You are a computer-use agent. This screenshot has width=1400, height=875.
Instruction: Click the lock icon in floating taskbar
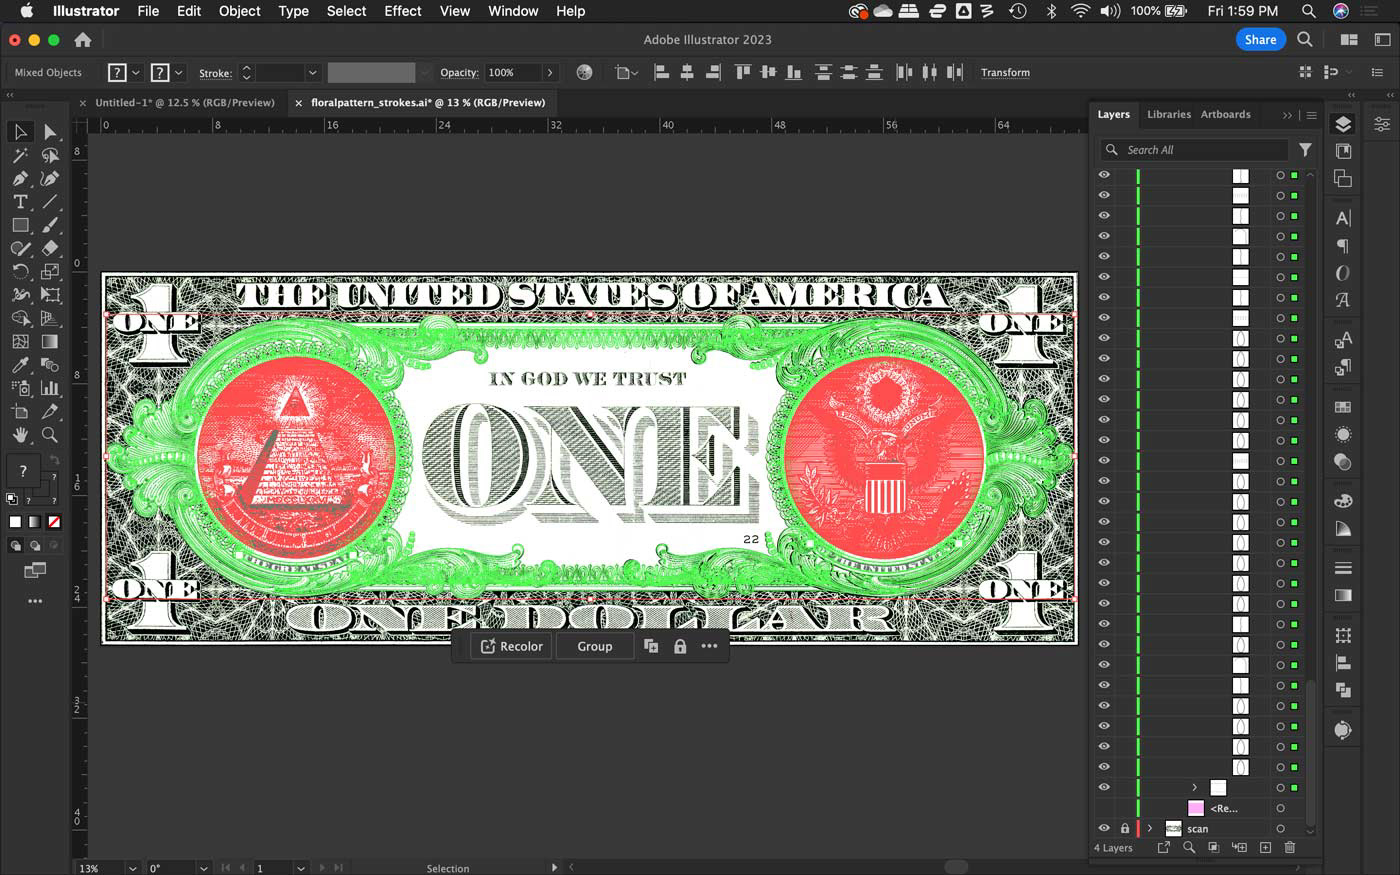(680, 646)
